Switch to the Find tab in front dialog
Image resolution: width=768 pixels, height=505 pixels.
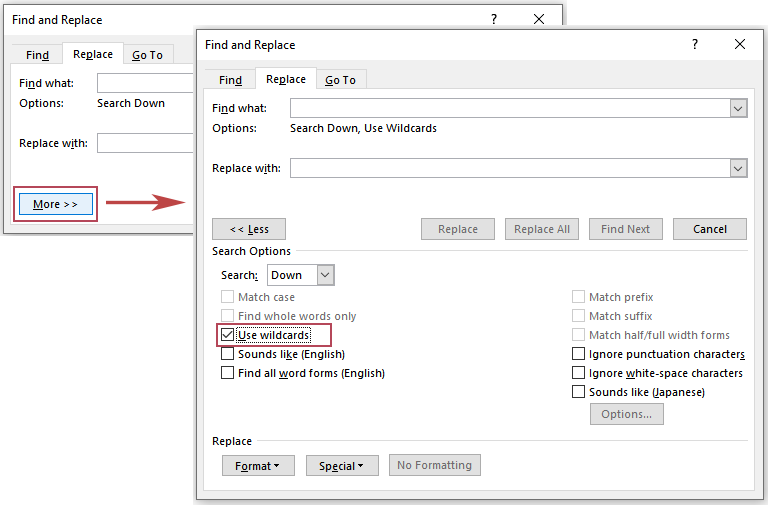click(230, 80)
